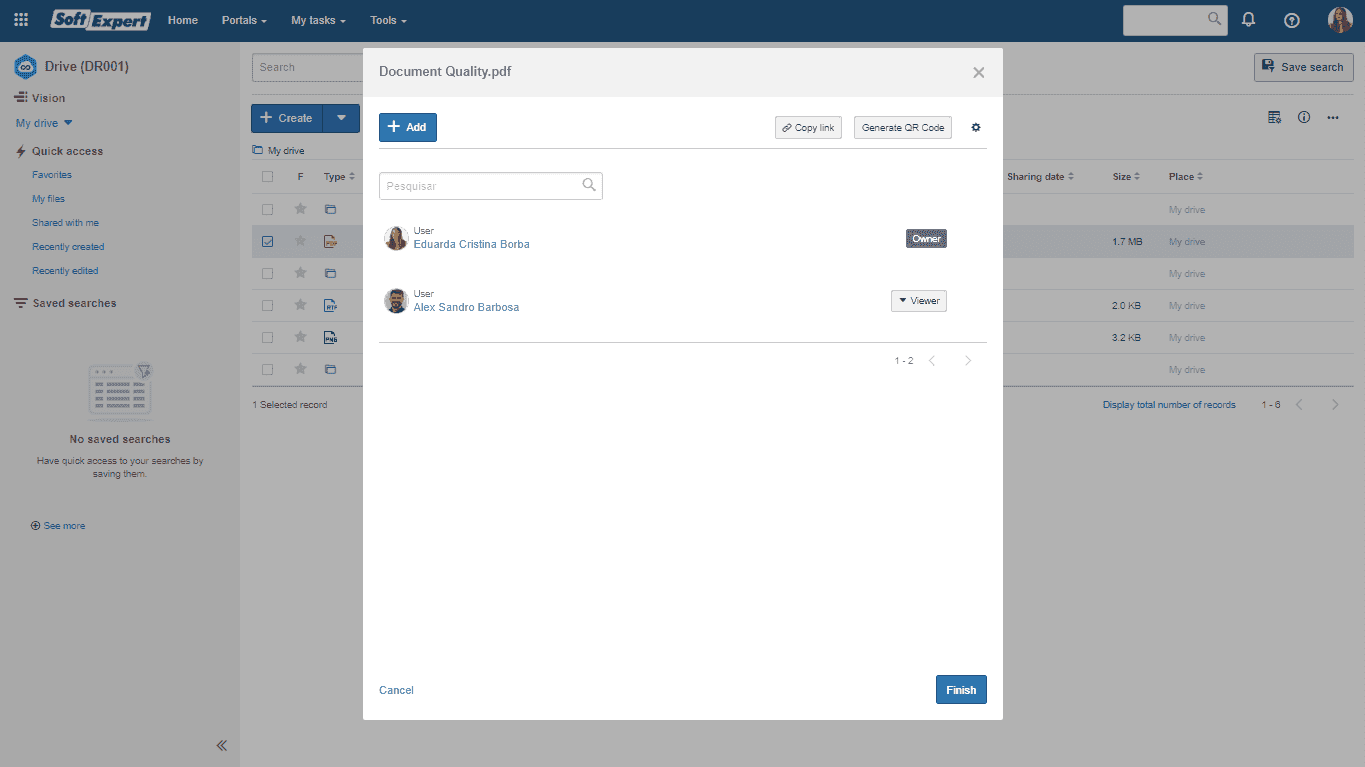Expand the My drive dropdown
Image resolution: width=1365 pixels, height=767 pixels.
click(x=44, y=123)
